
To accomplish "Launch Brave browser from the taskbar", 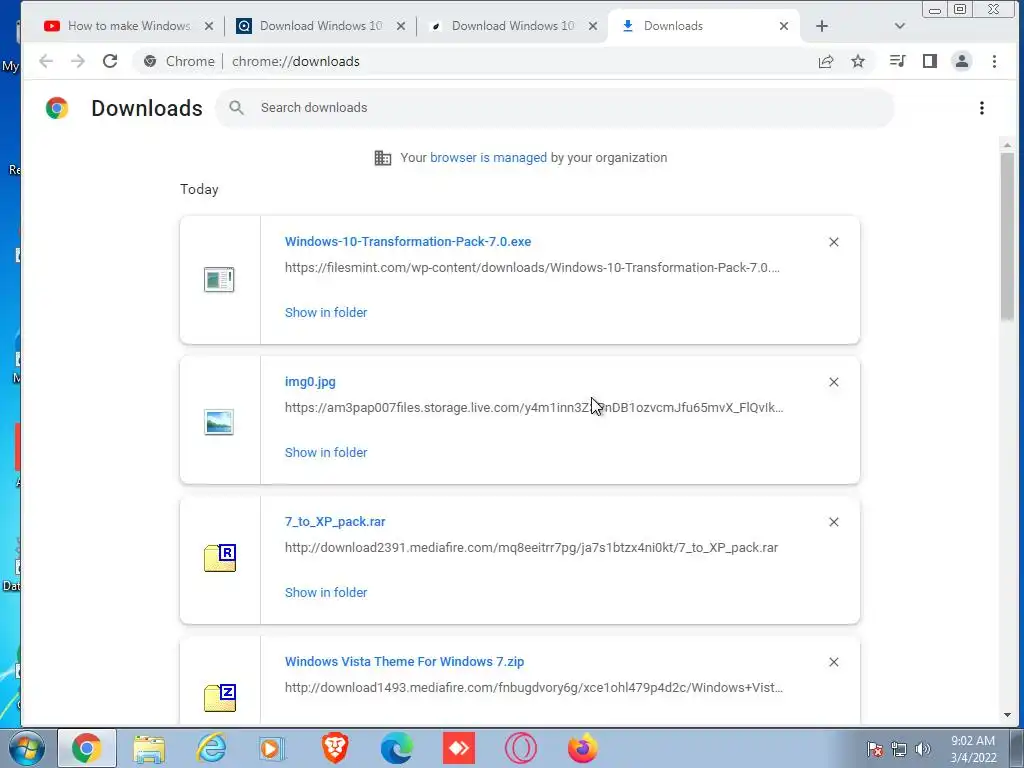I will tap(335, 748).
